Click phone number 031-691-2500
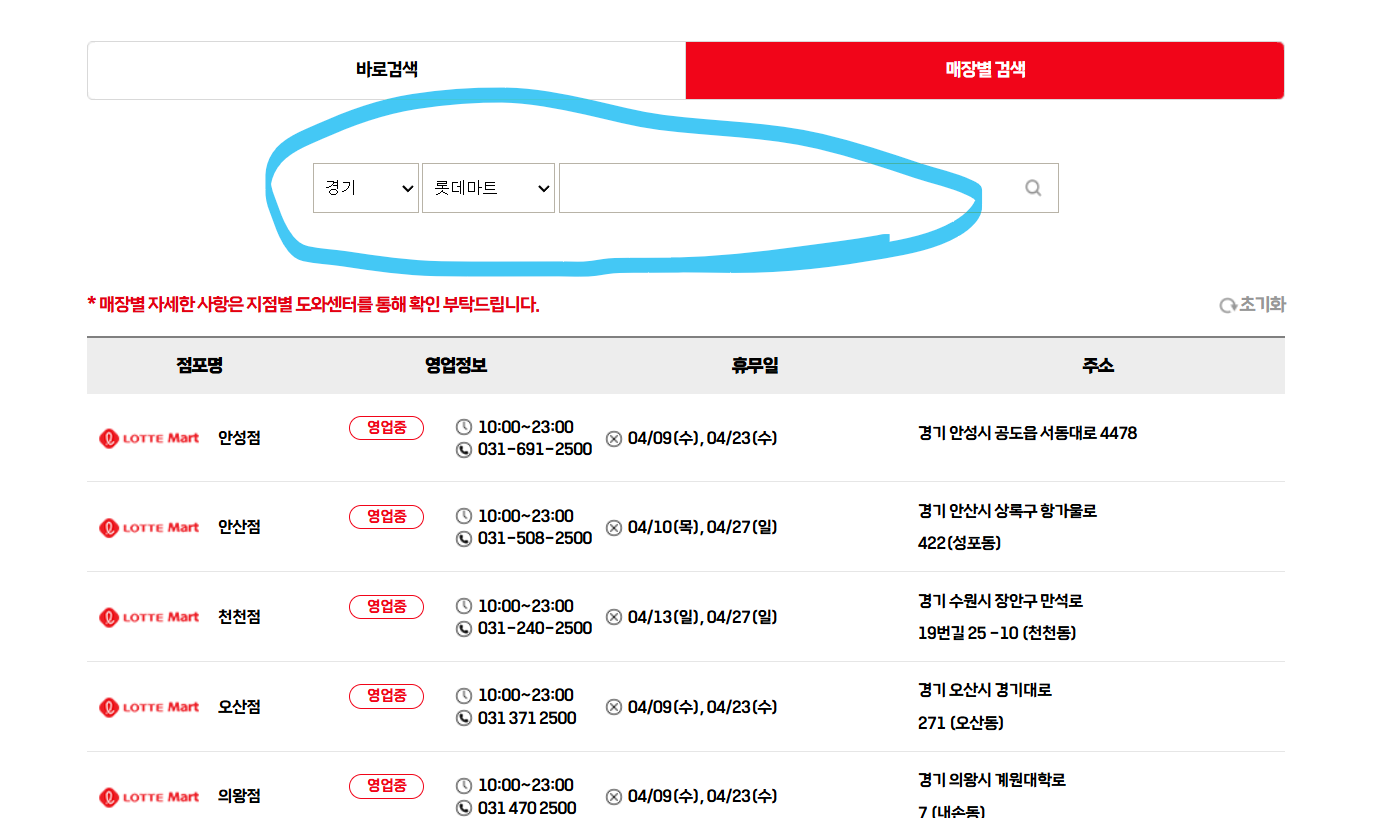Image resolution: width=1397 pixels, height=818 pixels. click(x=535, y=450)
